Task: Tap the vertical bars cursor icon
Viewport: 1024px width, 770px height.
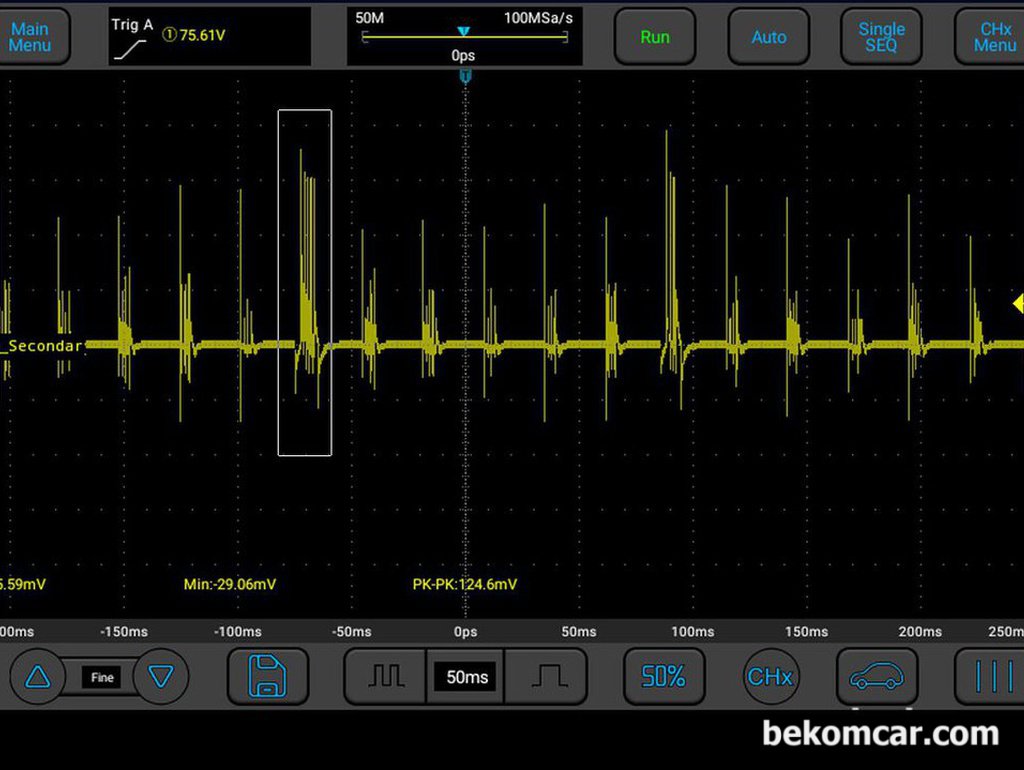Action: tap(991, 677)
